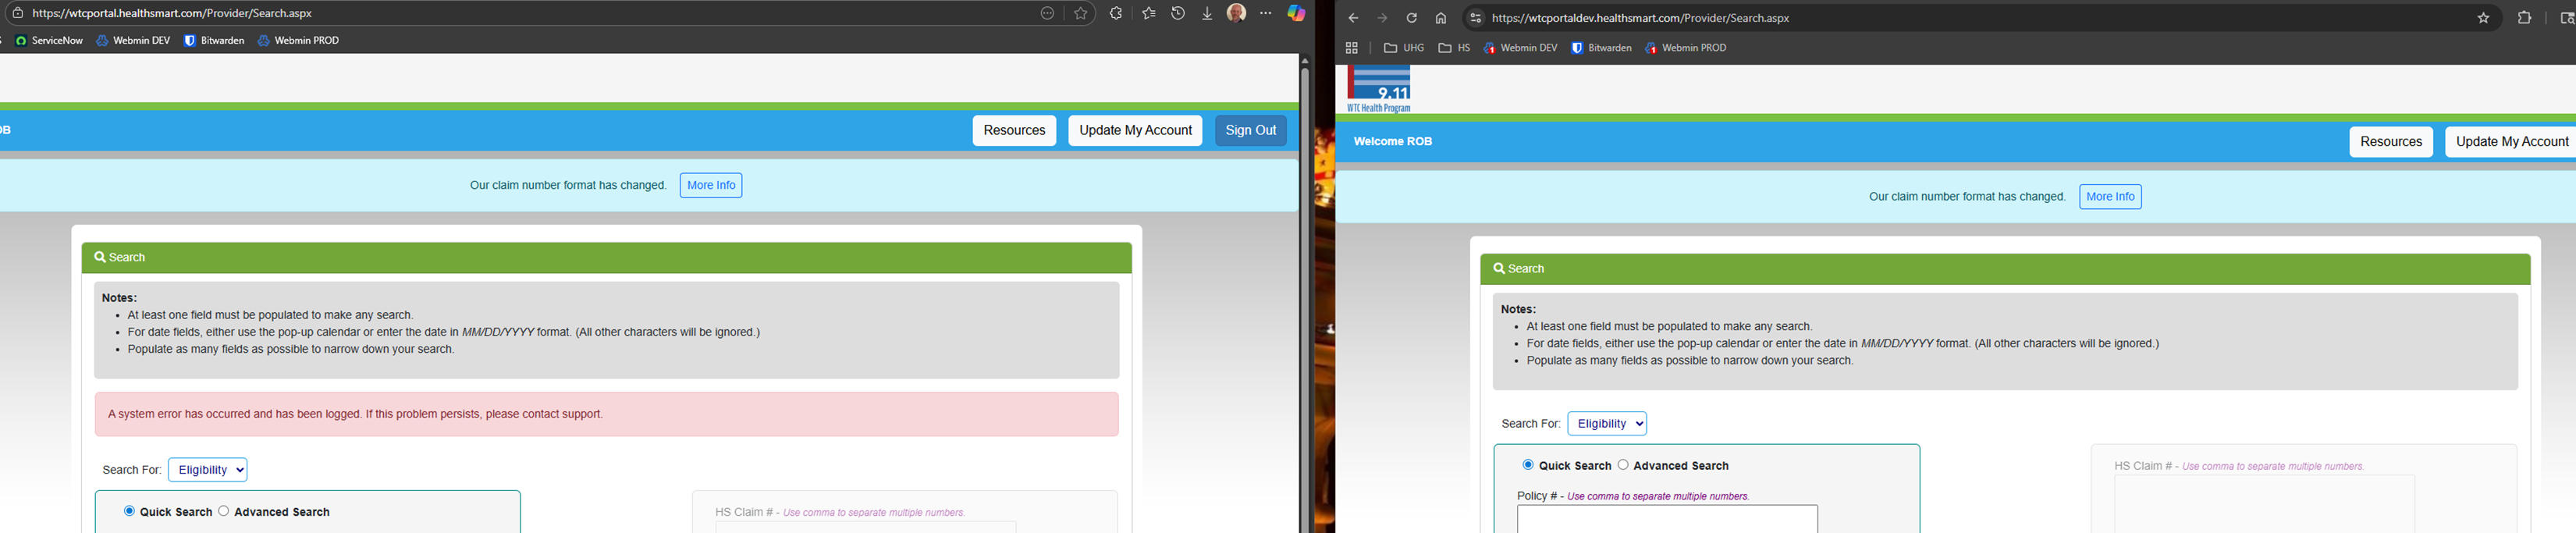Choose Advanced Search on the wtcportaldev page
The image size is (2576, 533).
1623,465
